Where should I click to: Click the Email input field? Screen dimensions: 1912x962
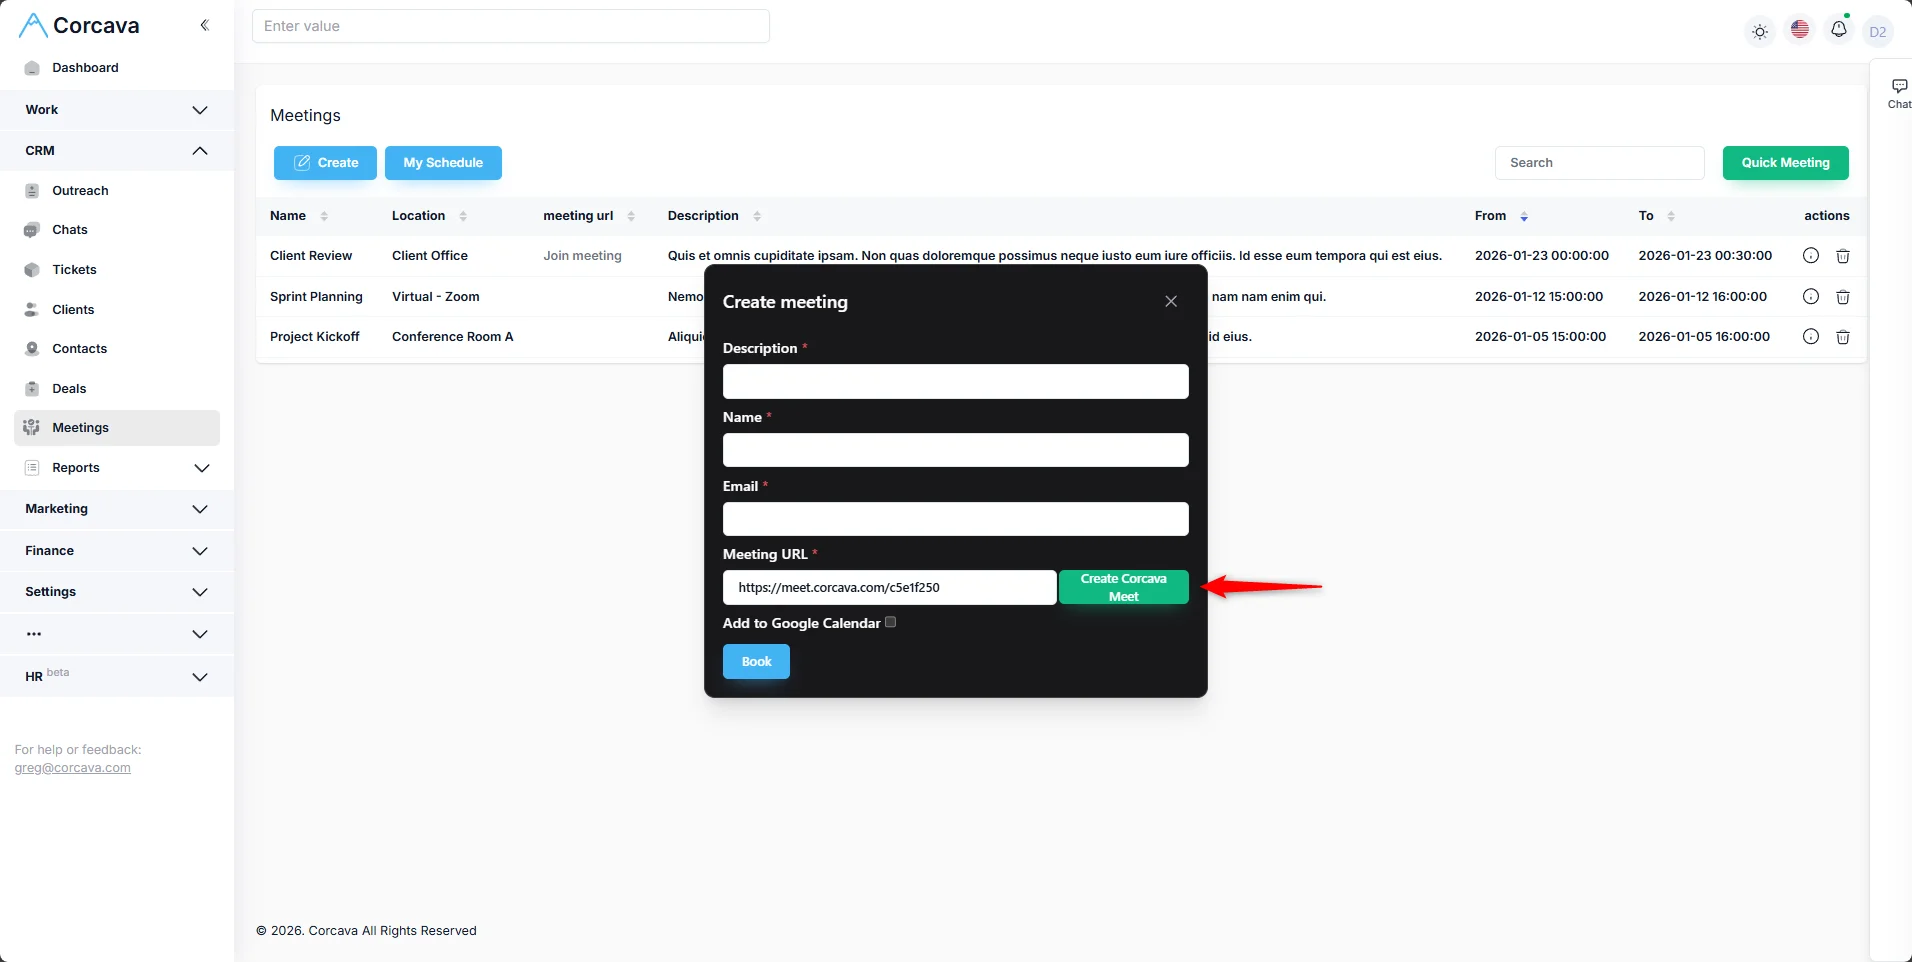click(x=955, y=519)
